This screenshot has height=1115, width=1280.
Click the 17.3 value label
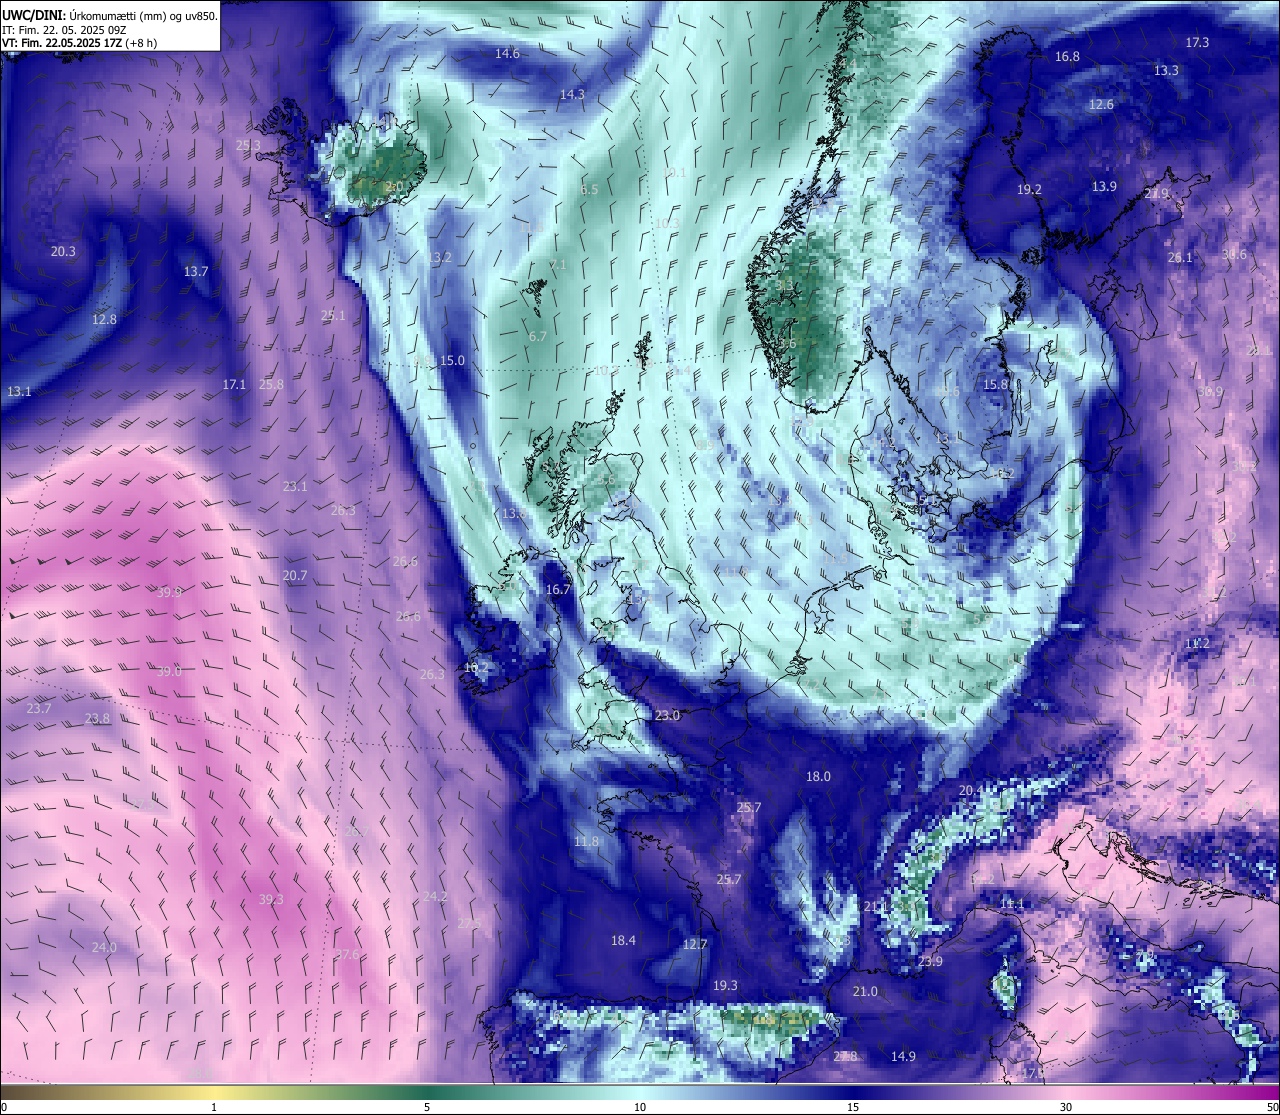pyautogui.click(x=1197, y=42)
